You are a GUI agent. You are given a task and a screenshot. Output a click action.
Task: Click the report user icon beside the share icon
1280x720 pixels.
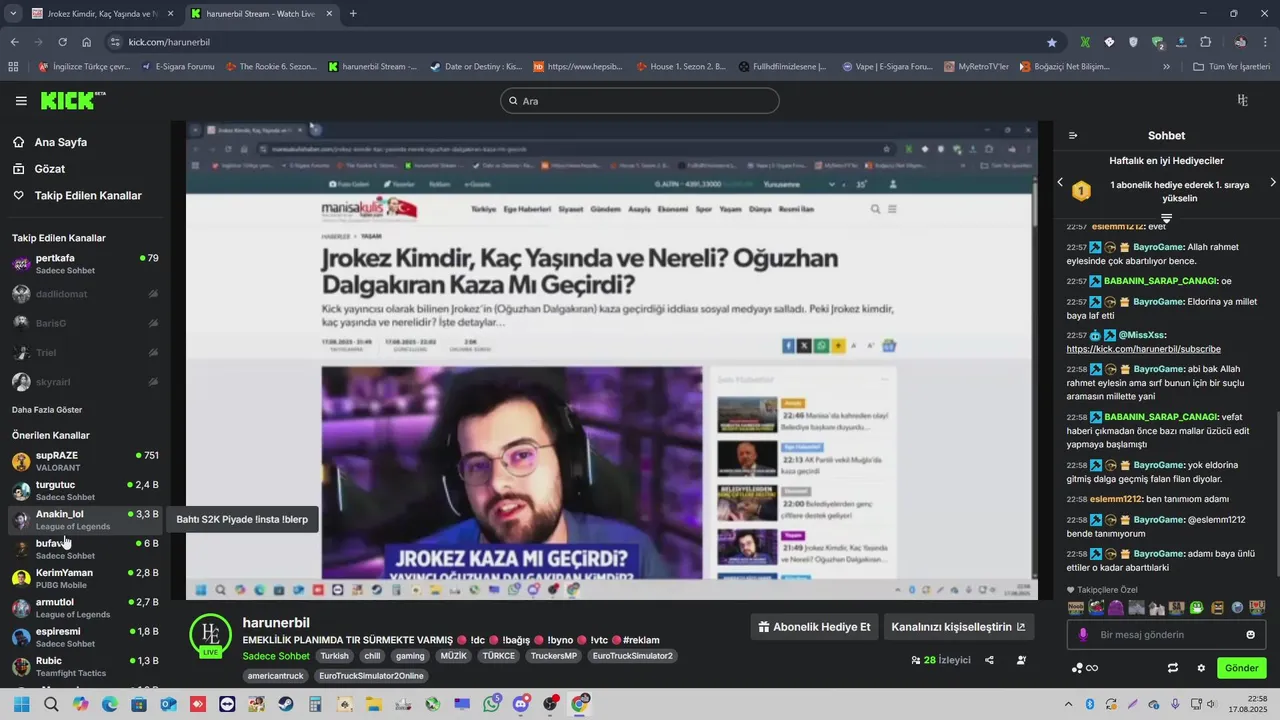coord(1021,660)
